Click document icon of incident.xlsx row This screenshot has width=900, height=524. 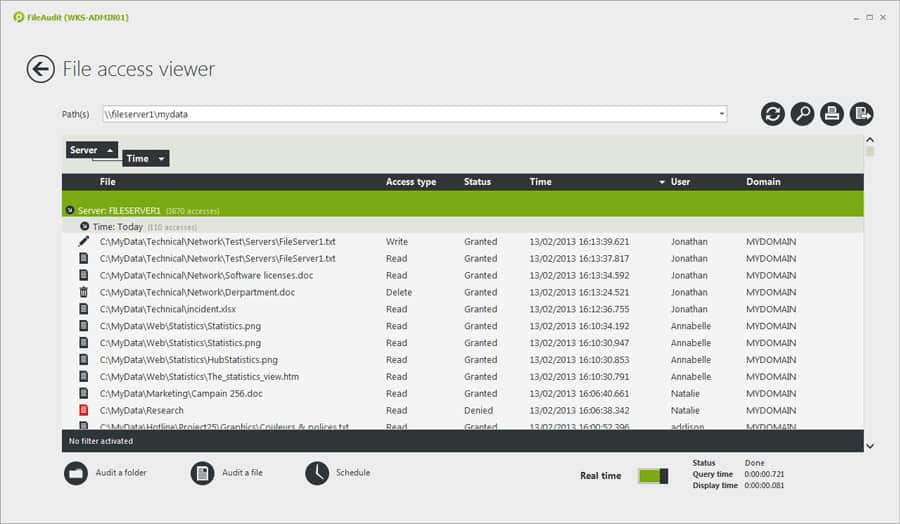[x=84, y=309]
